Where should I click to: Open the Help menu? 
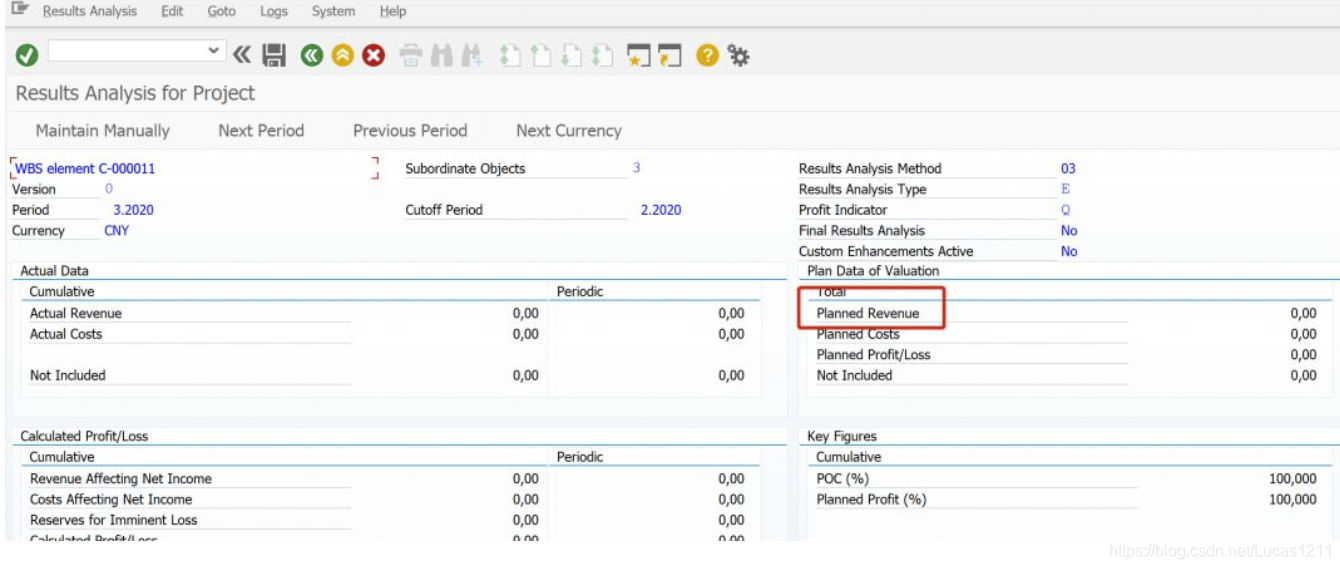393,11
